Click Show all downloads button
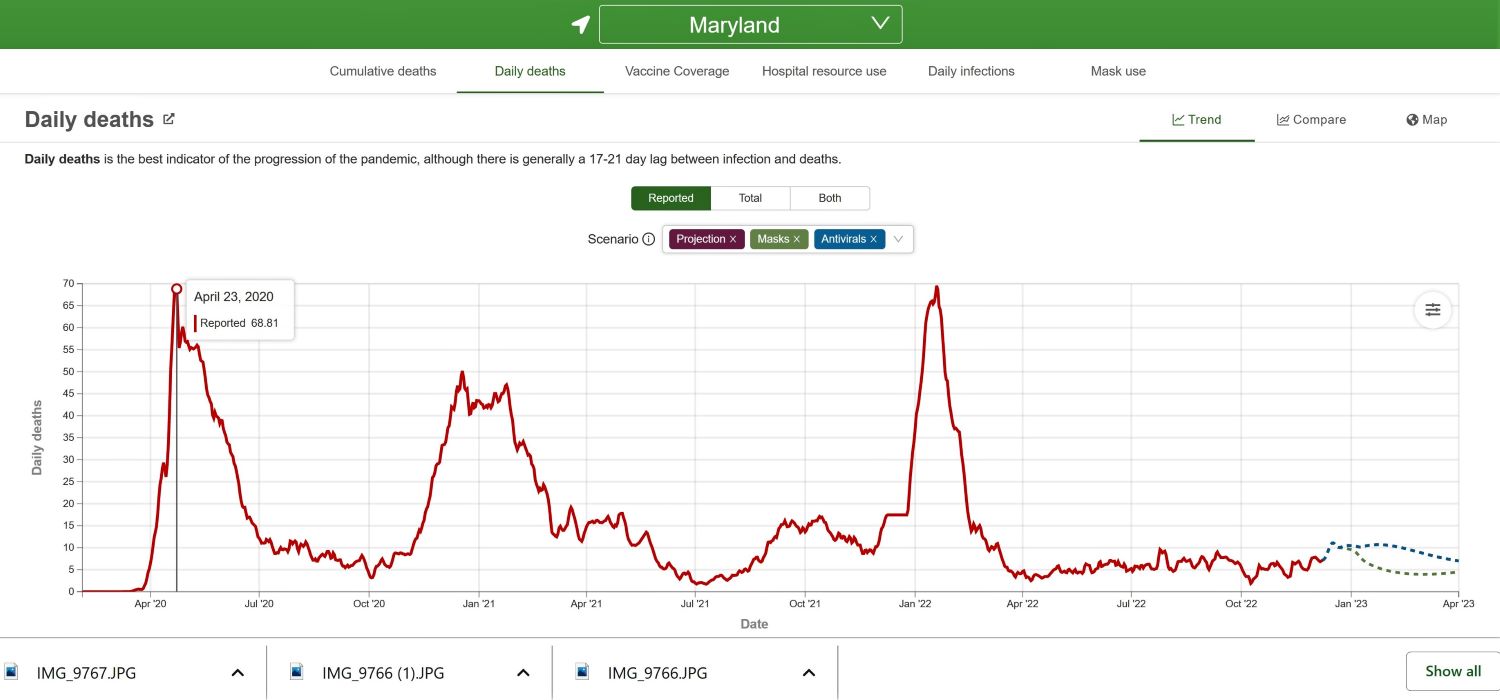Screen dimensions: 1500x700 [x=1452, y=671]
